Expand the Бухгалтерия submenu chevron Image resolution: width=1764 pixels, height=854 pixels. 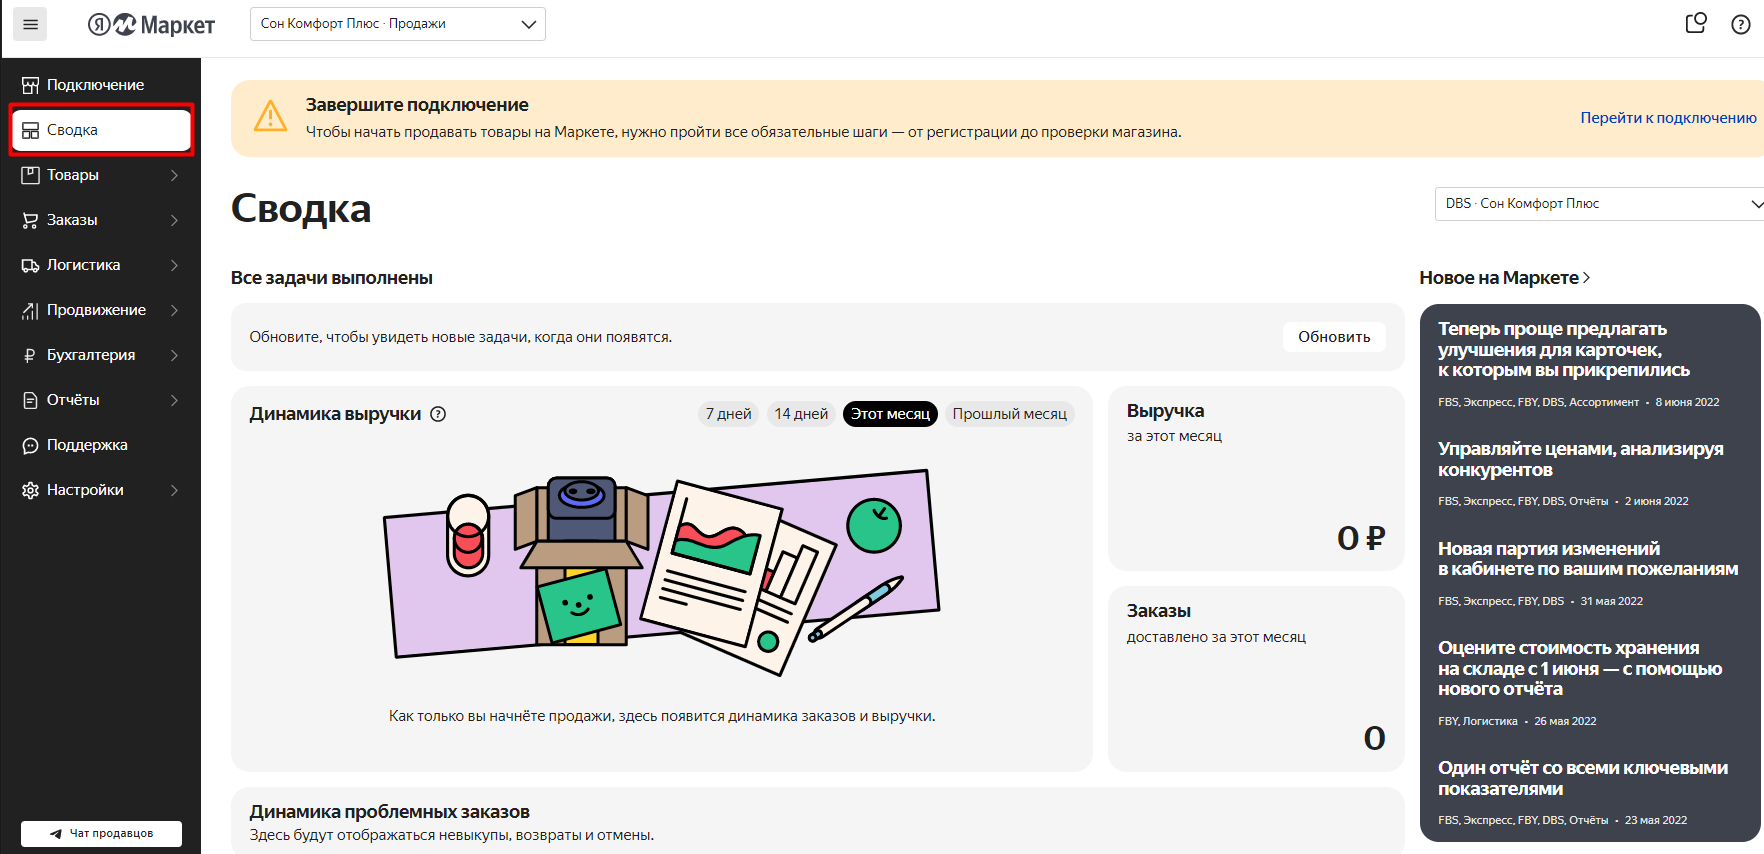(x=174, y=355)
